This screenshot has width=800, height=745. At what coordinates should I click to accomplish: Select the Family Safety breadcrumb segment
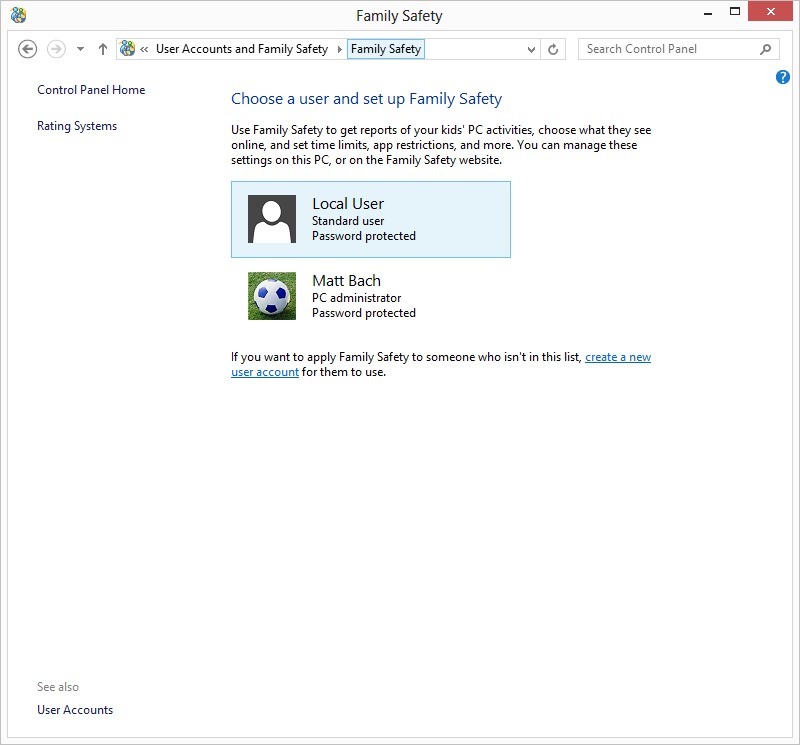tap(386, 49)
